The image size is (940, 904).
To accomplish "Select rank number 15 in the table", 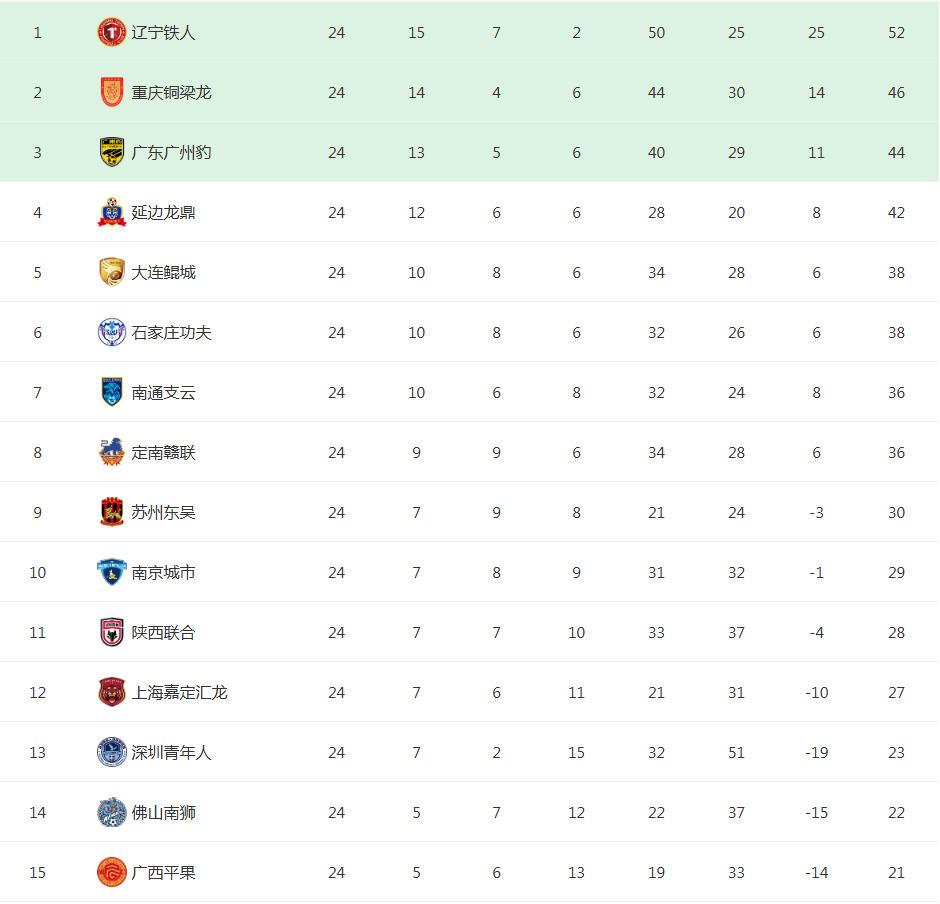I will tap(38, 873).
